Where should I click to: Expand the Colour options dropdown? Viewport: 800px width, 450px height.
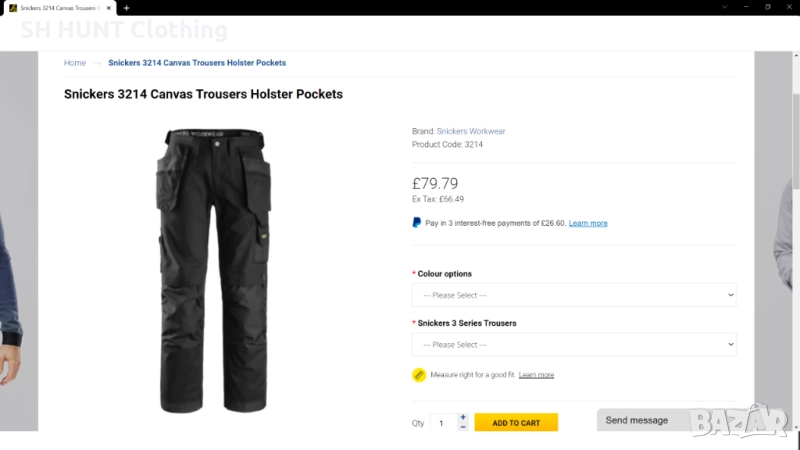click(x=574, y=295)
